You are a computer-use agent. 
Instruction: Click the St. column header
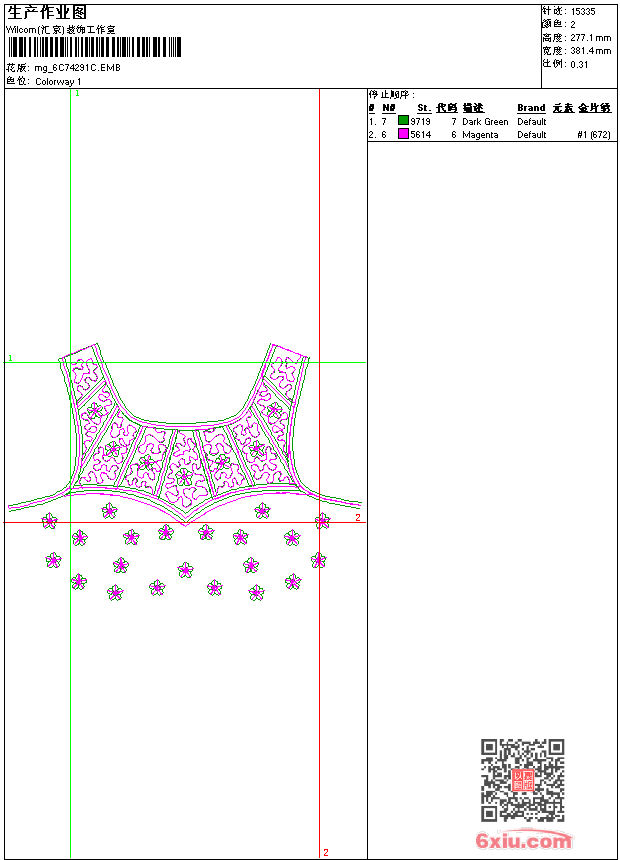click(x=424, y=108)
